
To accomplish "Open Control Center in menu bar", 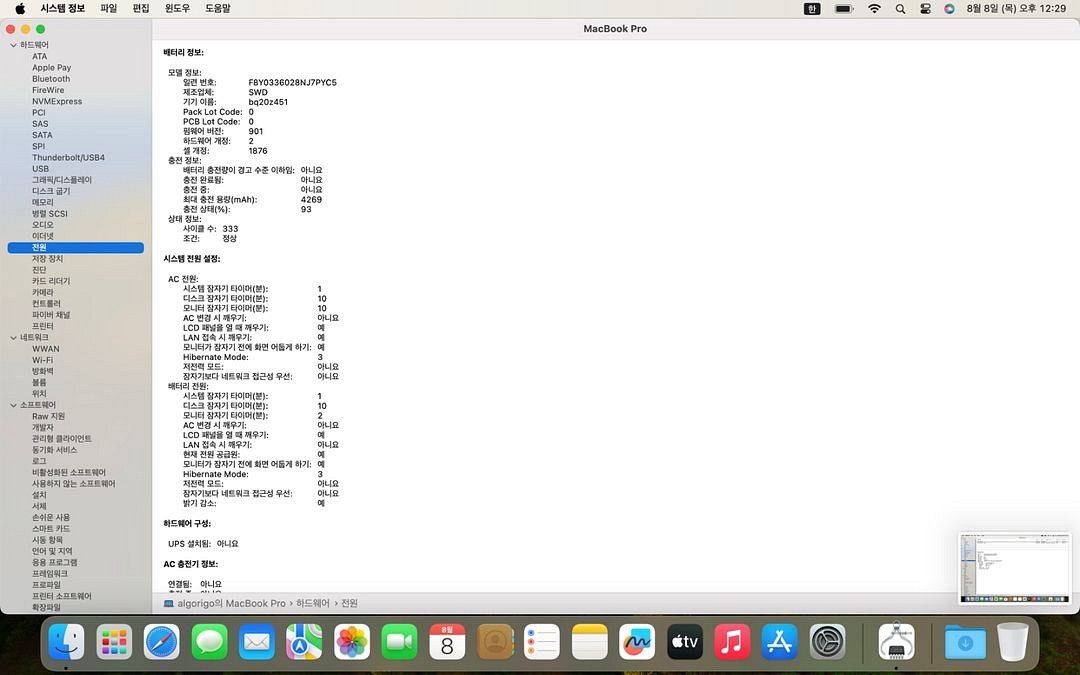I will (x=925, y=9).
